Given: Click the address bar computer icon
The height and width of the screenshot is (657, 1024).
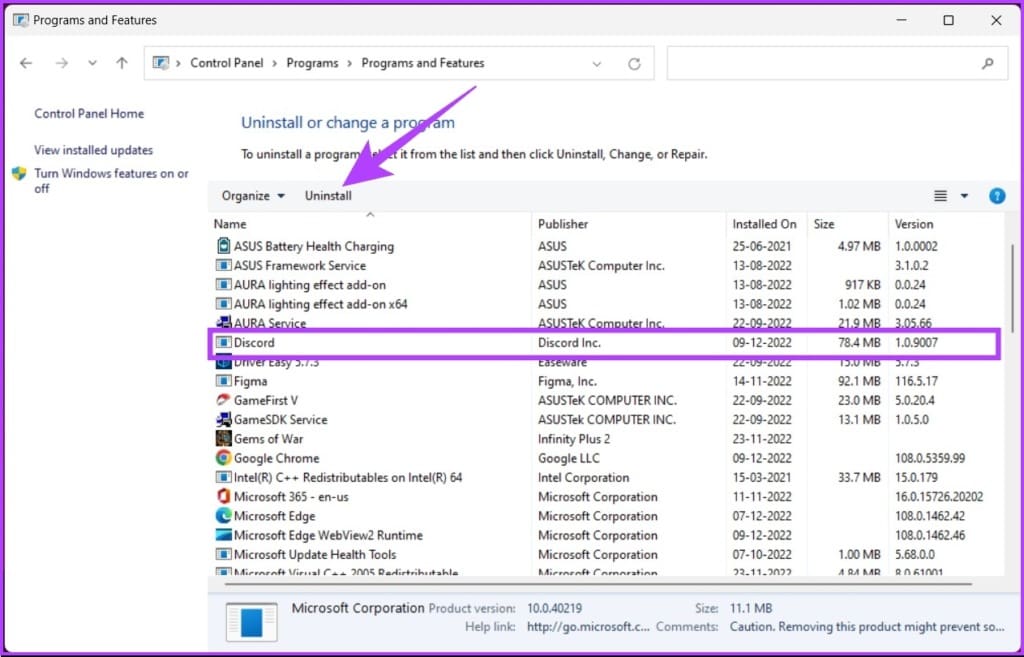Looking at the screenshot, I should [161, 63].
